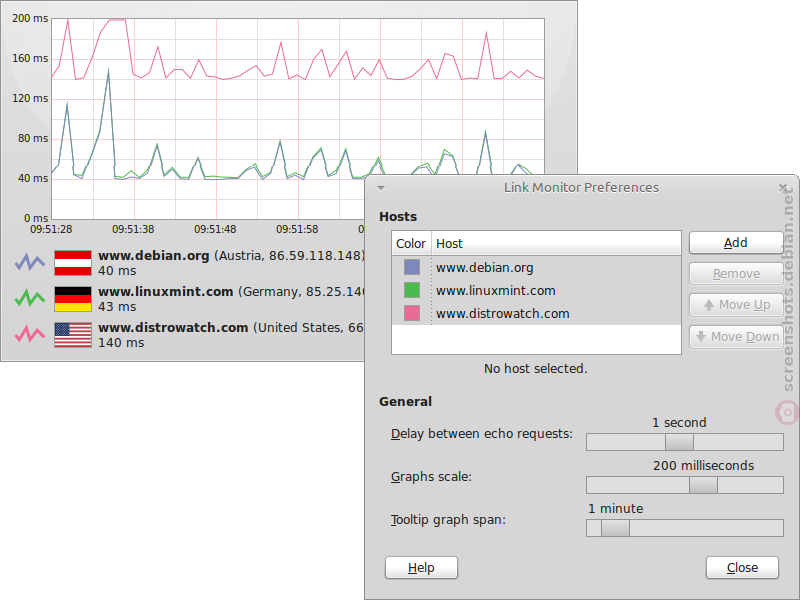Select the www.distrowatch.com row in the Hosts list

(x=536, y=313)
